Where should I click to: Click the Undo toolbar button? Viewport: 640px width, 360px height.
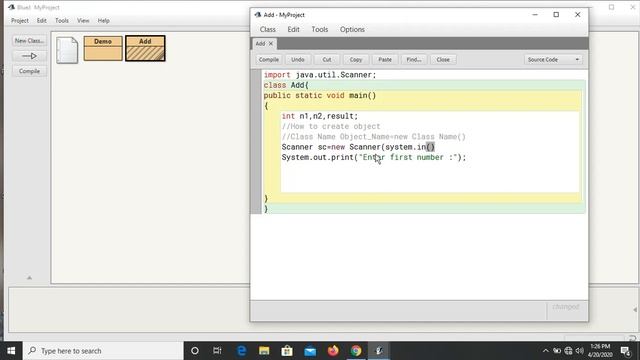[x=298, y=60]
